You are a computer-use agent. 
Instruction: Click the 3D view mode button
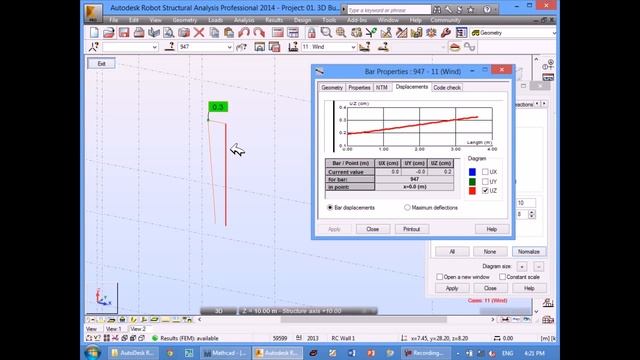pyautogui.click(x=218, y=311)
